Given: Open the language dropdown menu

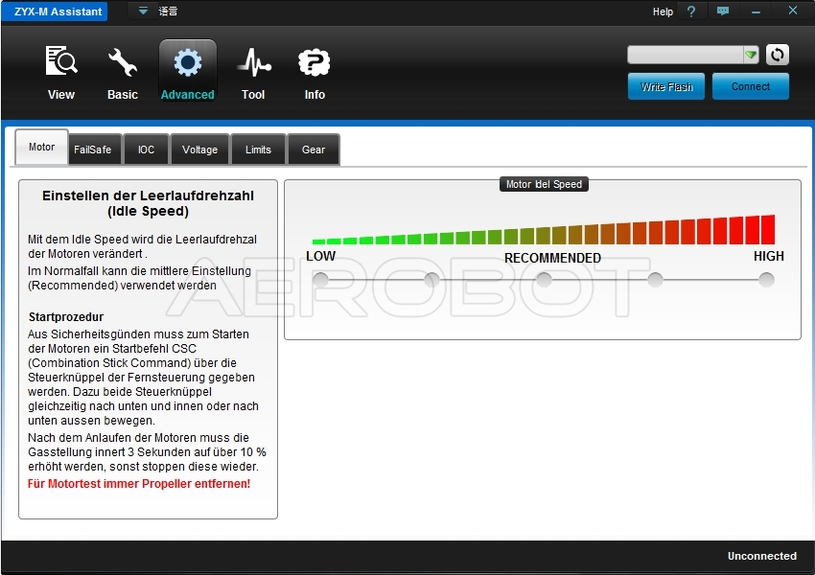Looking at the screenshot, I should click(x=143, y=11).
